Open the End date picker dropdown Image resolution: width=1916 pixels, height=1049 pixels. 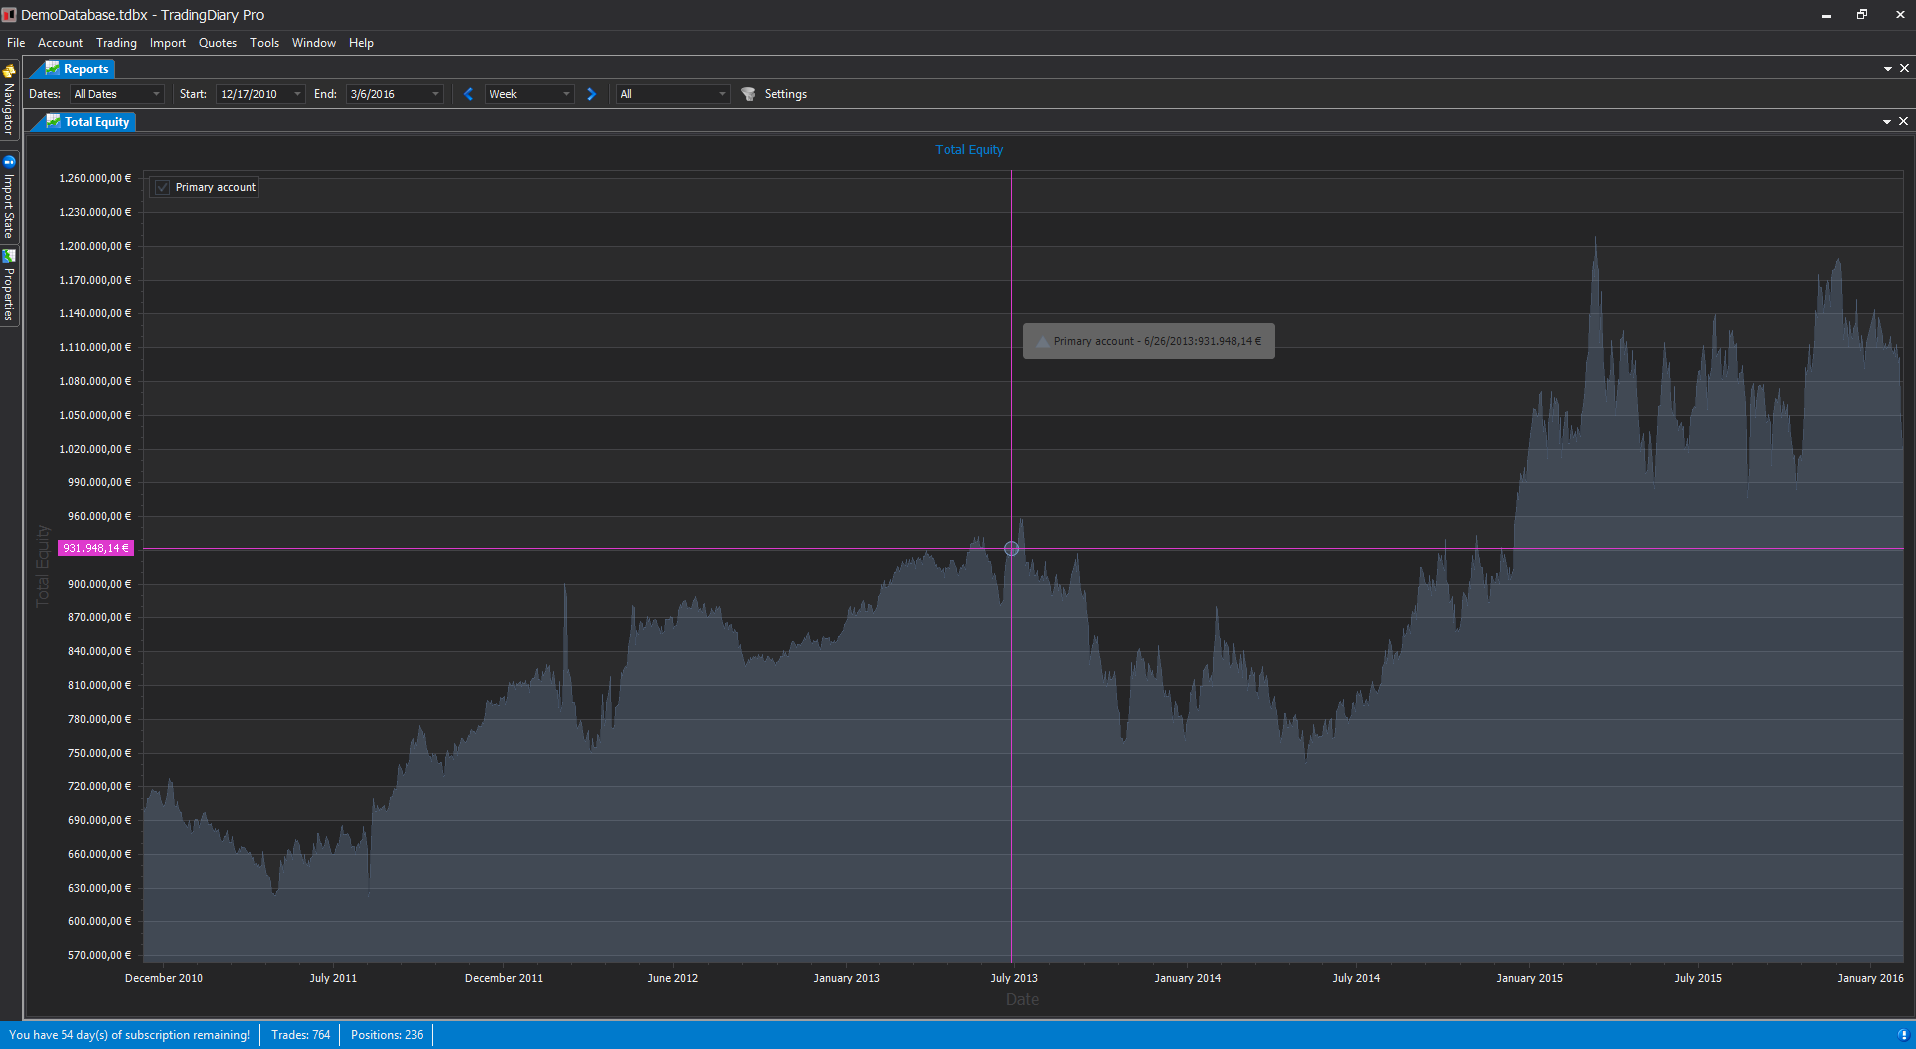click(x=435, y=94)
